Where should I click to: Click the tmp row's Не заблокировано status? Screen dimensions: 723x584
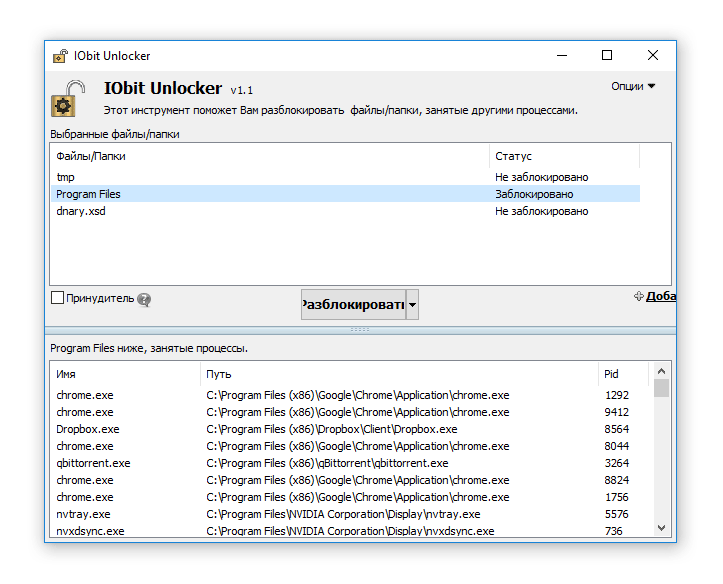[541, 177]
